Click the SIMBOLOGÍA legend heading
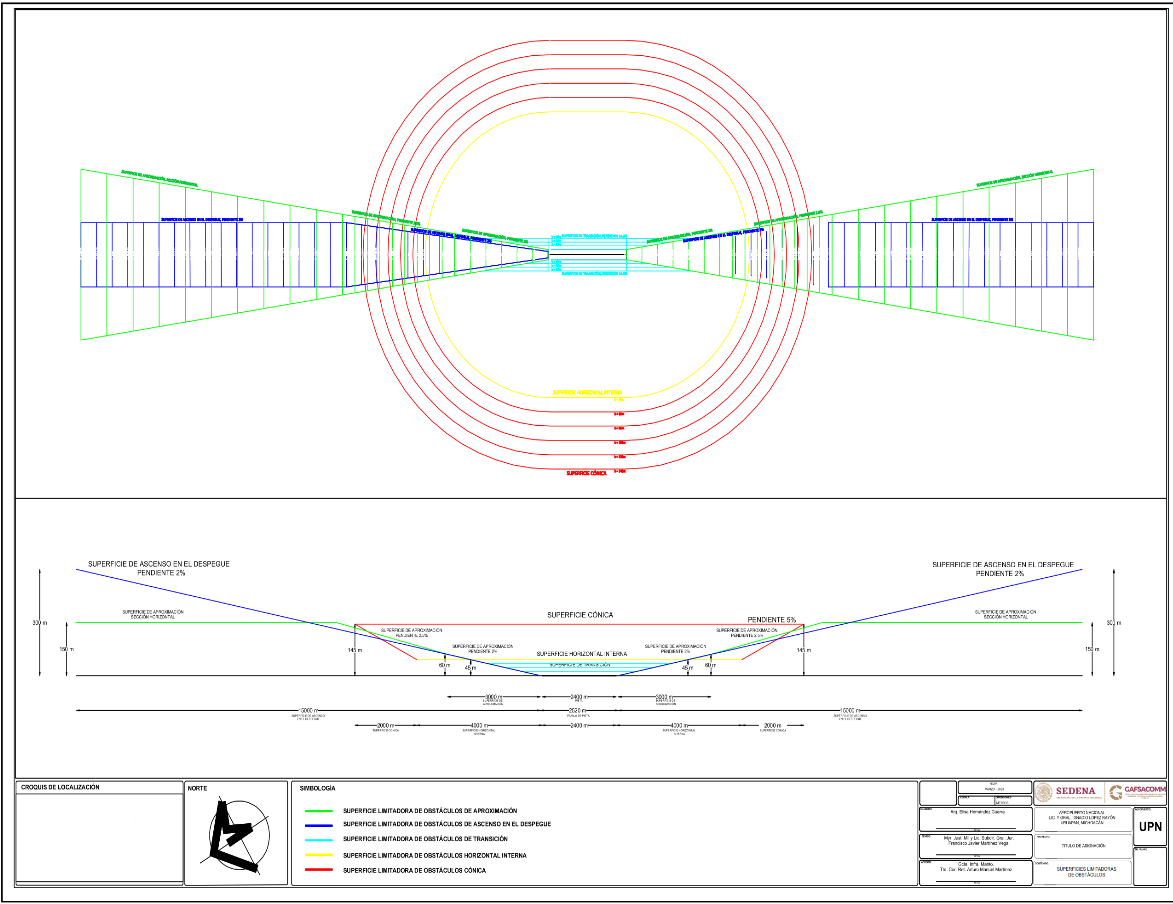Screen dimensions: 1173x904 (317, 789)
